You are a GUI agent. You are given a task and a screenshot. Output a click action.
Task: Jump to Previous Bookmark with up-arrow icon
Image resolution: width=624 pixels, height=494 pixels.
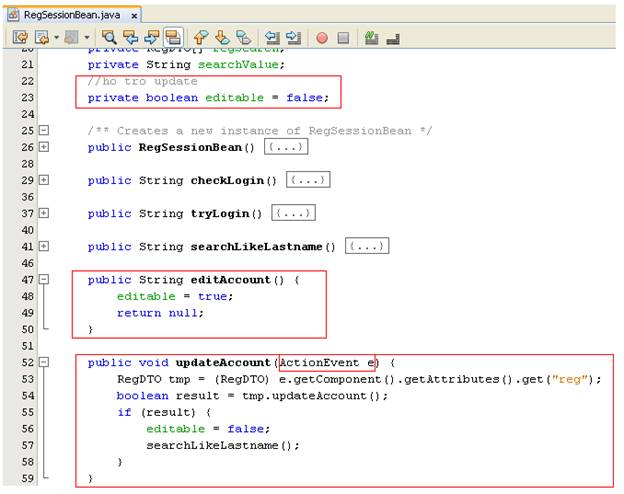tap(201, 37)
